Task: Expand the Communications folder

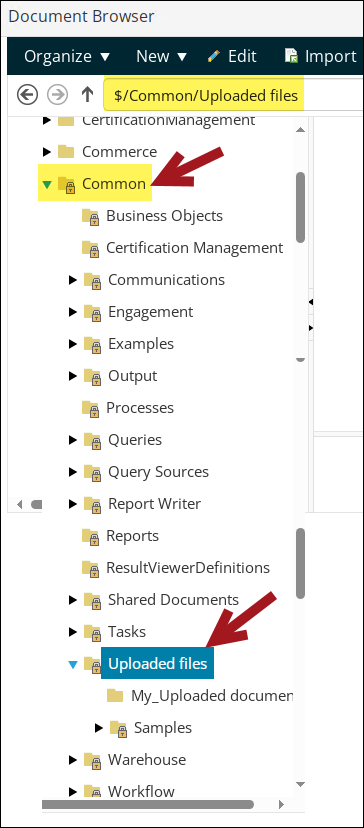Action: tap(73, 280)
